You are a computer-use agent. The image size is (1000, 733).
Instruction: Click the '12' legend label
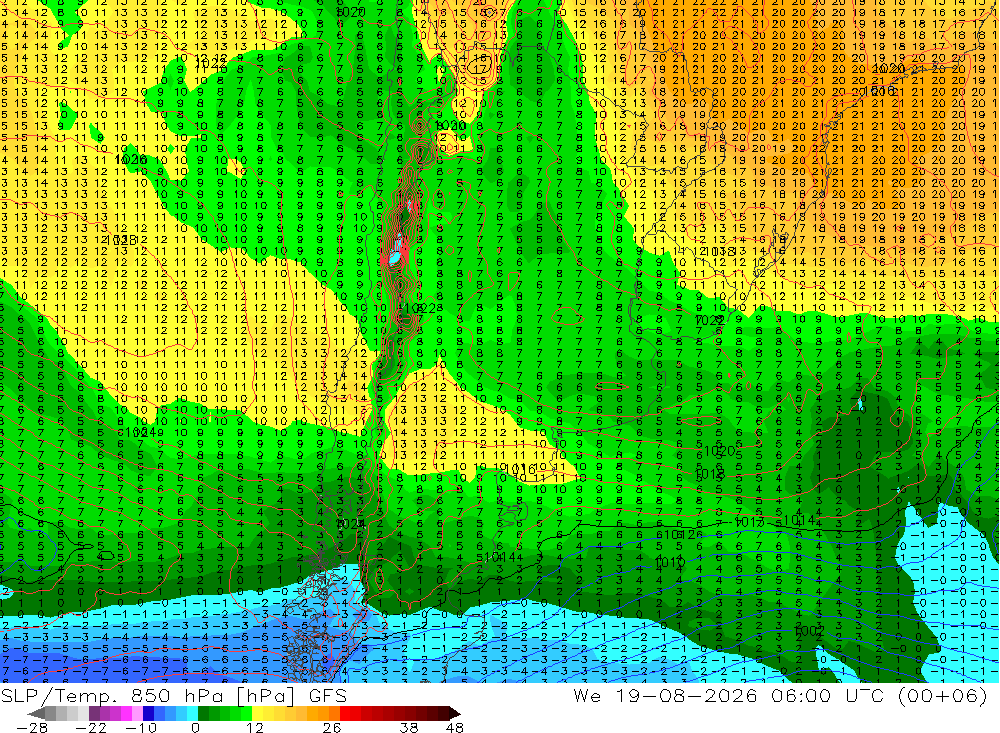pos(254,728)
